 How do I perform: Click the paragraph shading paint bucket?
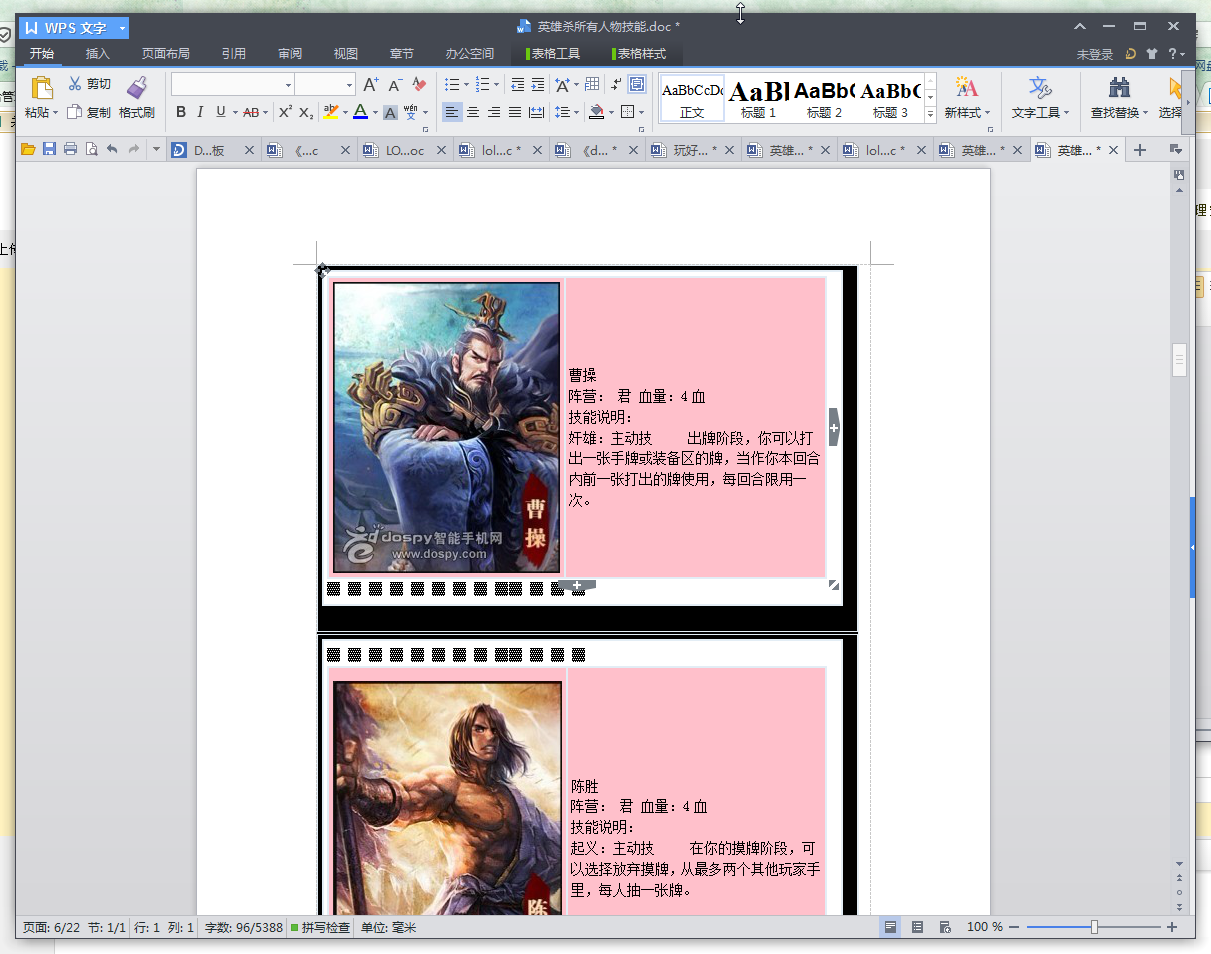point(596,112)
